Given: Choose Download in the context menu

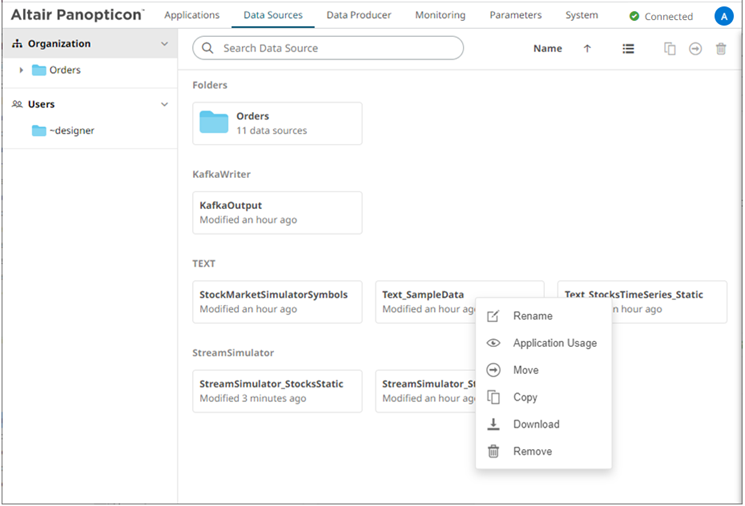Looking at the screenshot, I should [x=536, y=424].
